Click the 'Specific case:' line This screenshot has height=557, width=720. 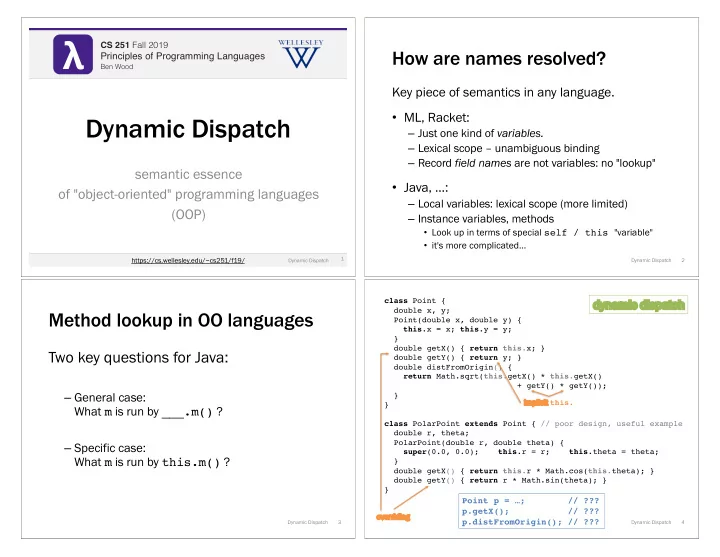coord(110,448)
